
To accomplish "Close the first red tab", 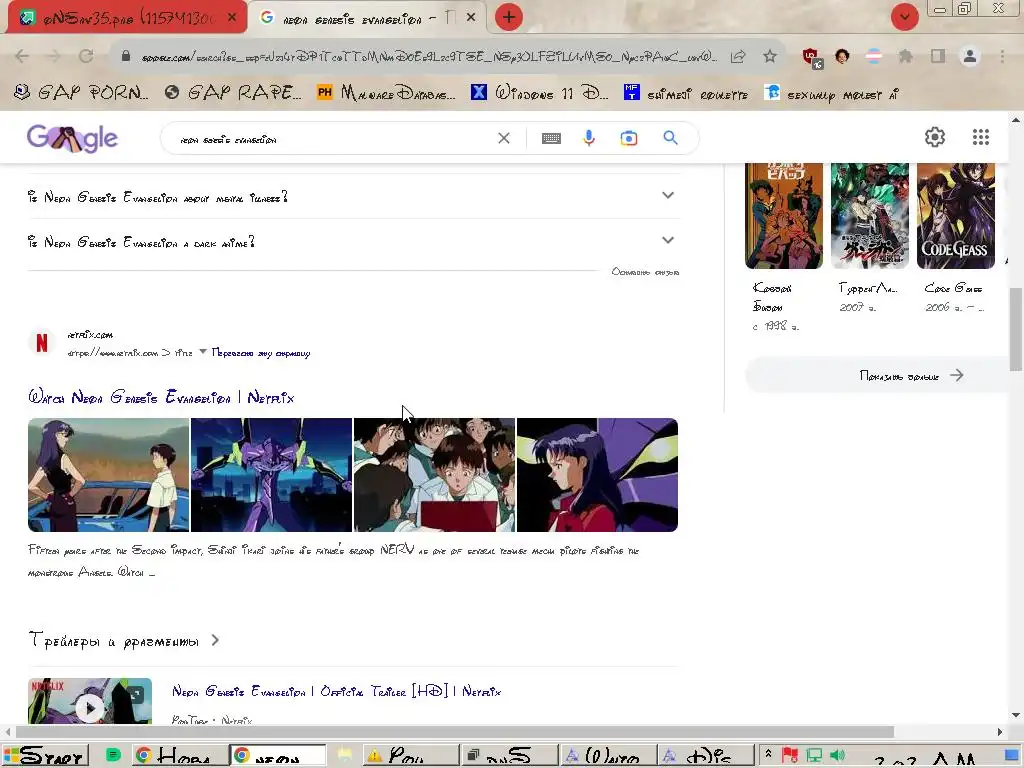I will [232, 18].
